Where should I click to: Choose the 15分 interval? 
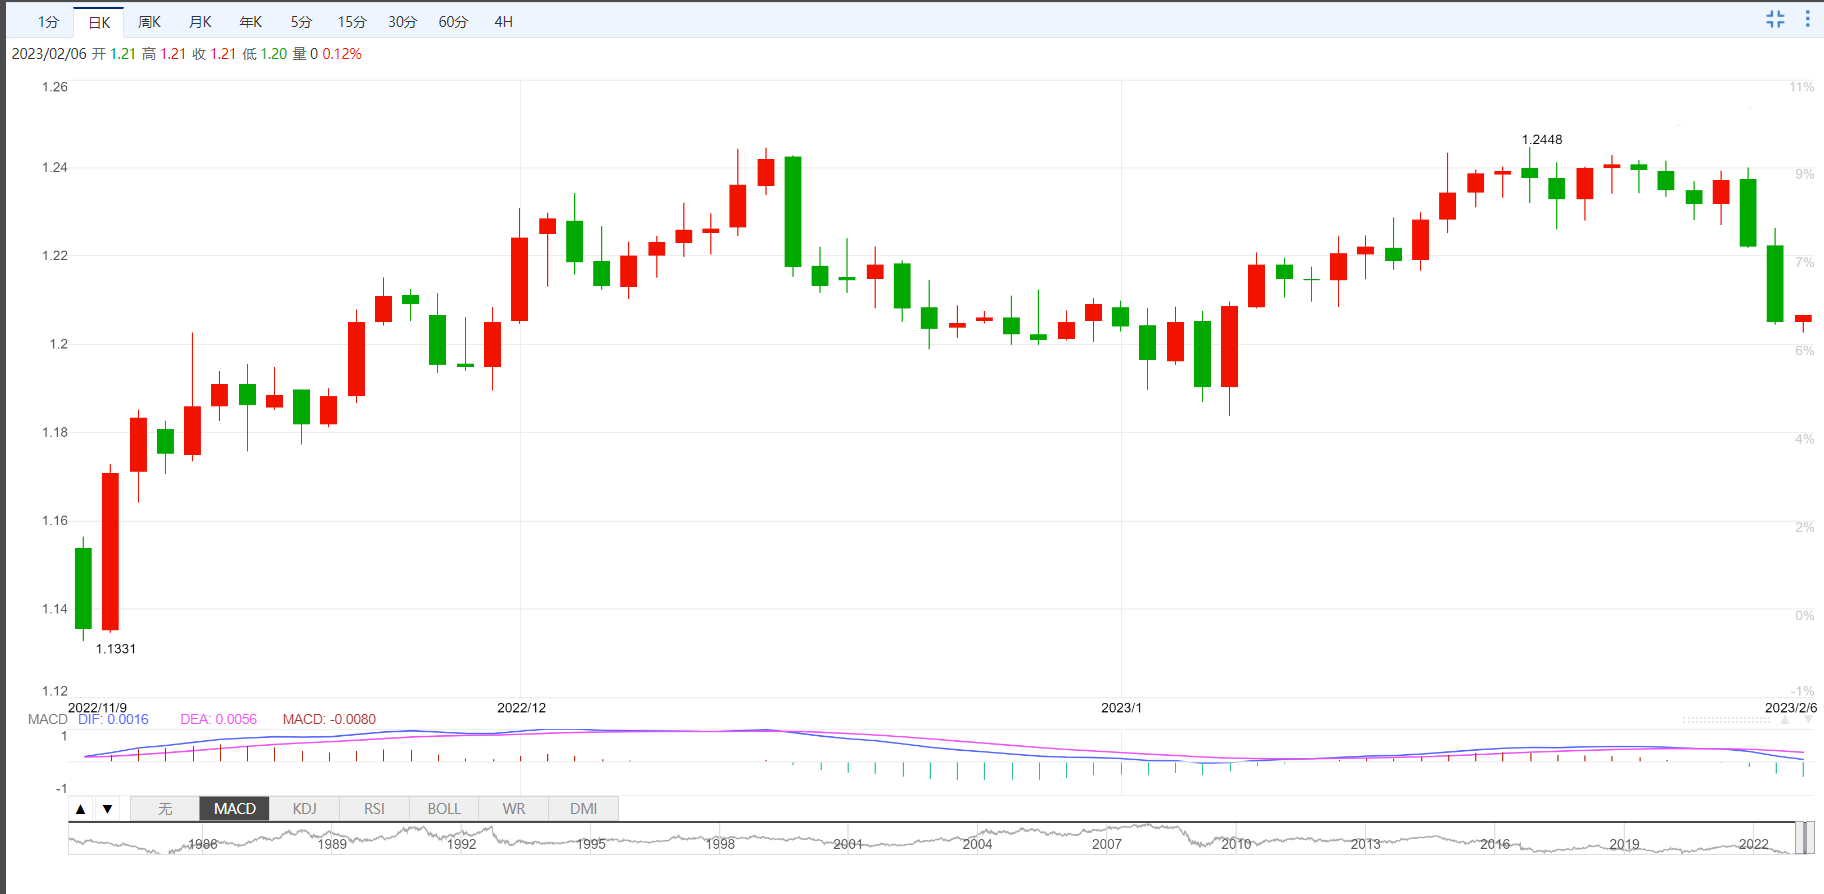pyautogui.click(x=351, y=22)
